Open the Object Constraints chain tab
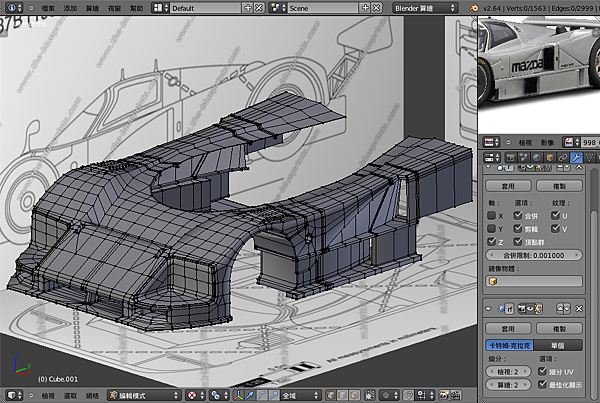The height and width of the screenshot is (403, 600). click(x=563, y=157)
